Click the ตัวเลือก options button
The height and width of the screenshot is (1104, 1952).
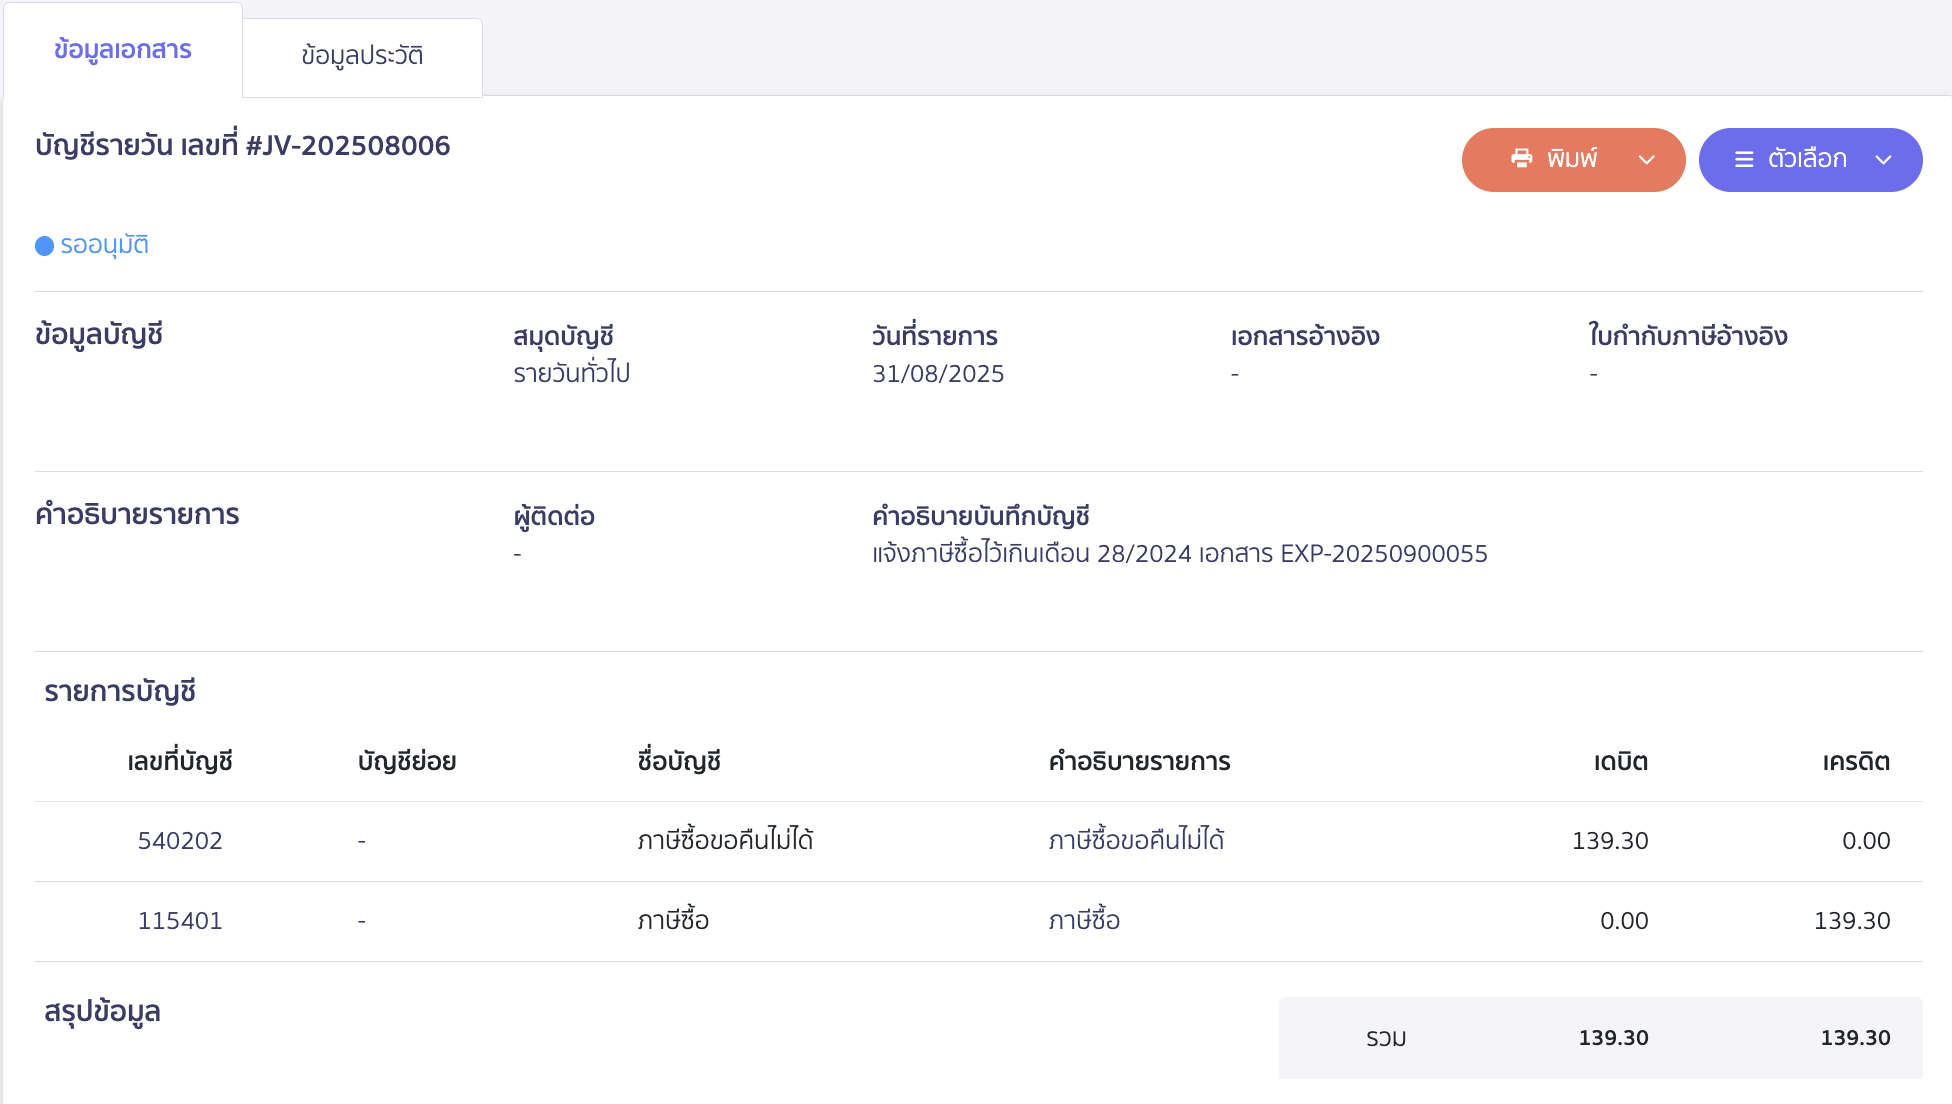[x=1810, y=159]
